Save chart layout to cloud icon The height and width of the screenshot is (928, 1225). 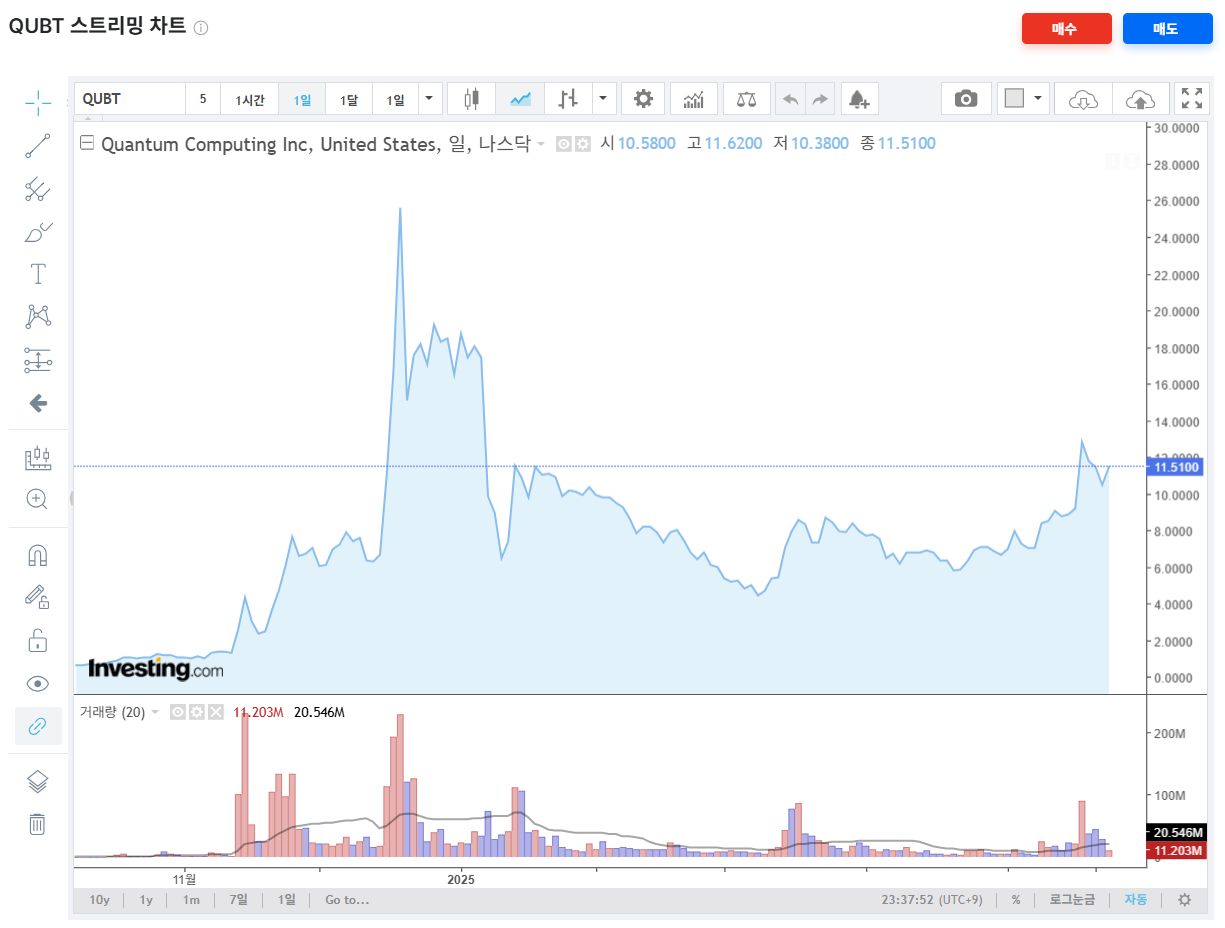(x=1141, y=99)
